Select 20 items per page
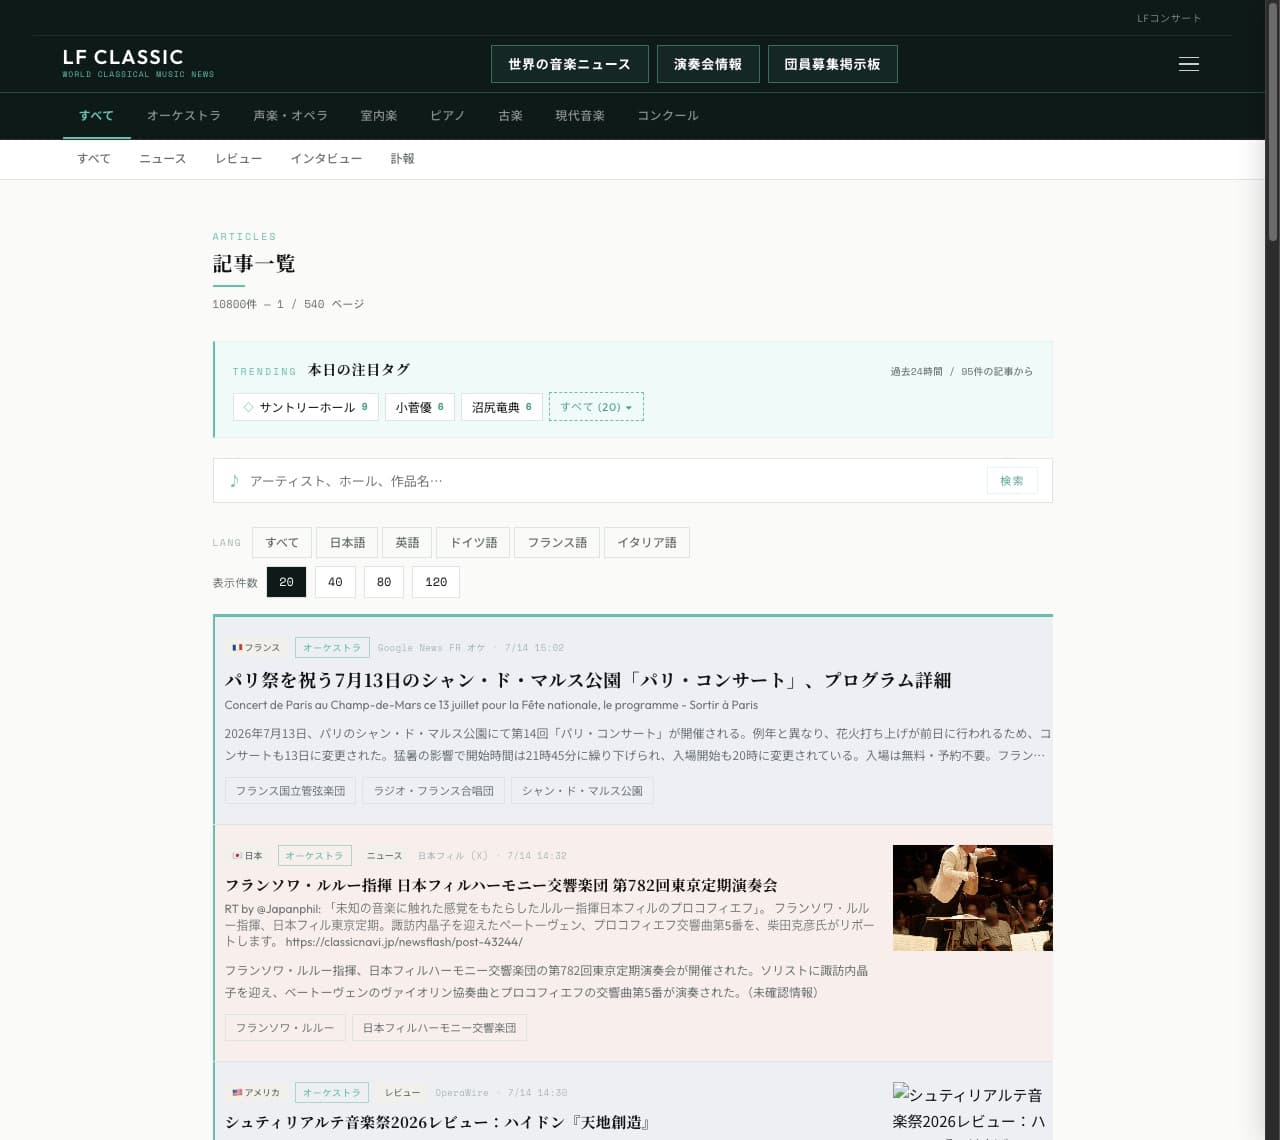The width and height of the screenshot is (1280, 1140). point(286,582)
